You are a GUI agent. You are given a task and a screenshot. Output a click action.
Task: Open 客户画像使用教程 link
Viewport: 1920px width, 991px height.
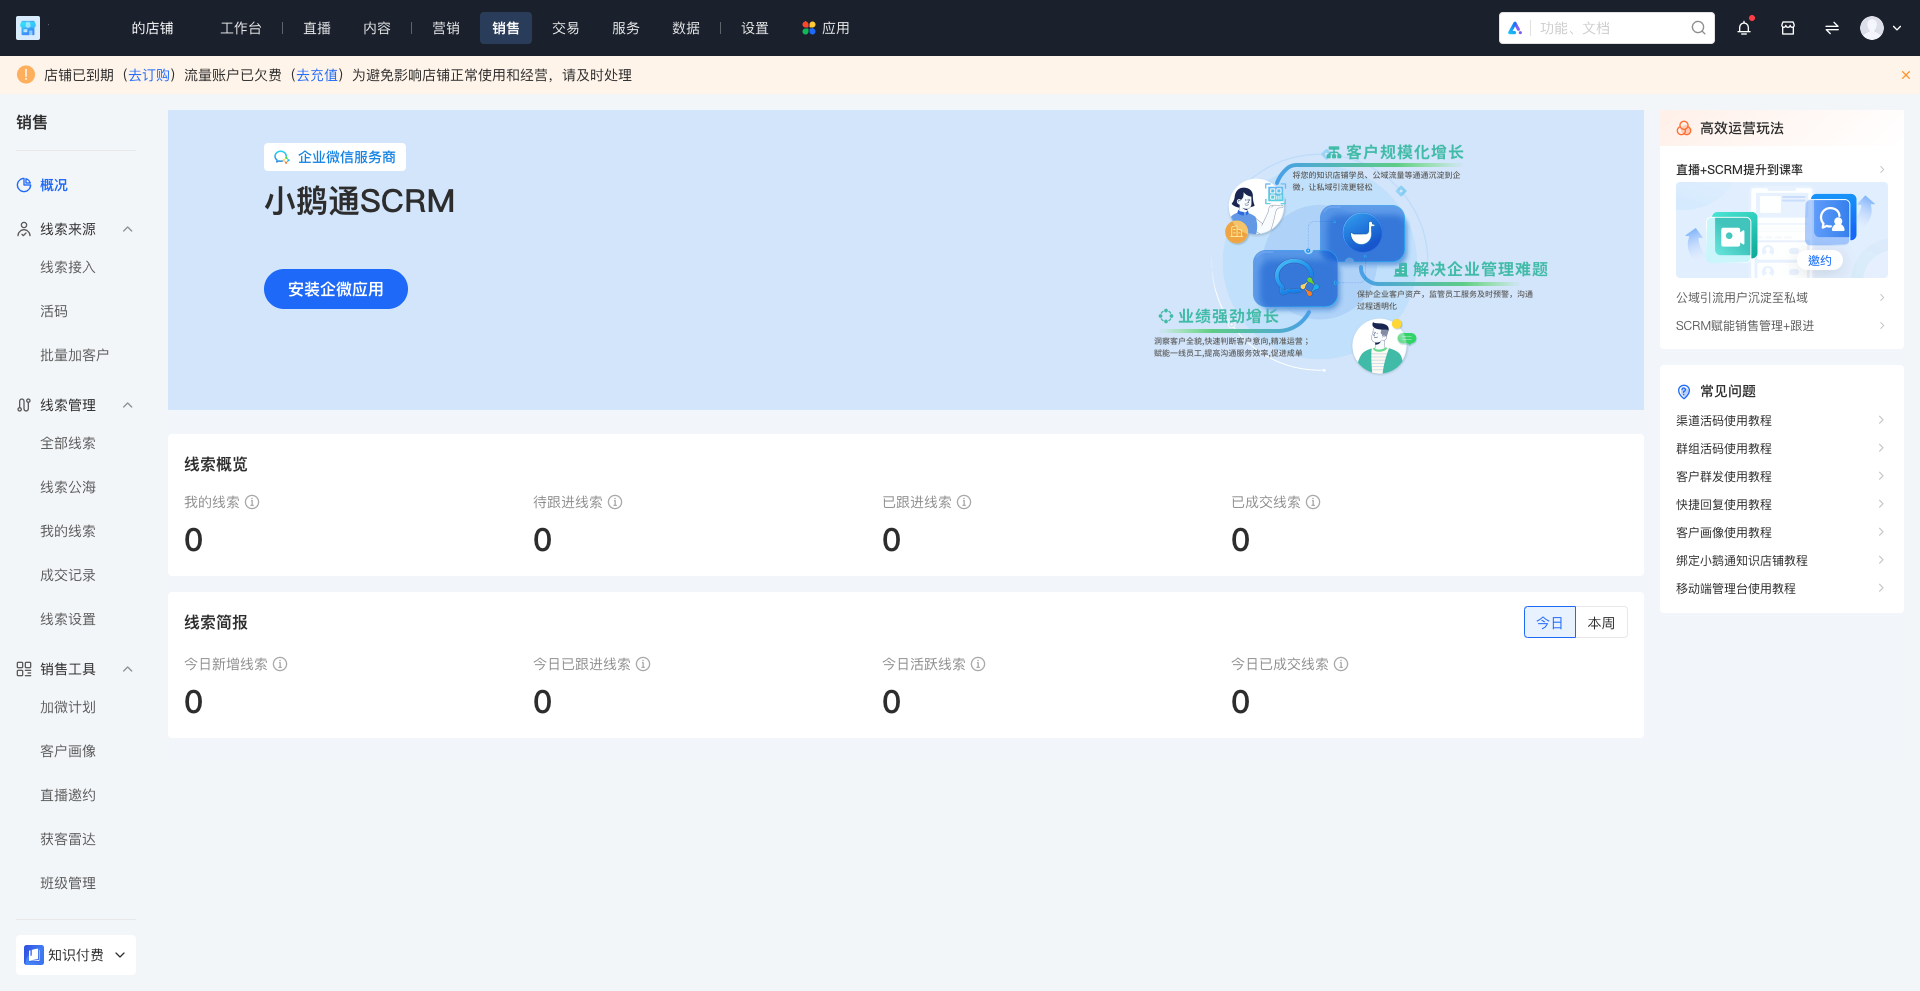click(x=1724, y=532)
